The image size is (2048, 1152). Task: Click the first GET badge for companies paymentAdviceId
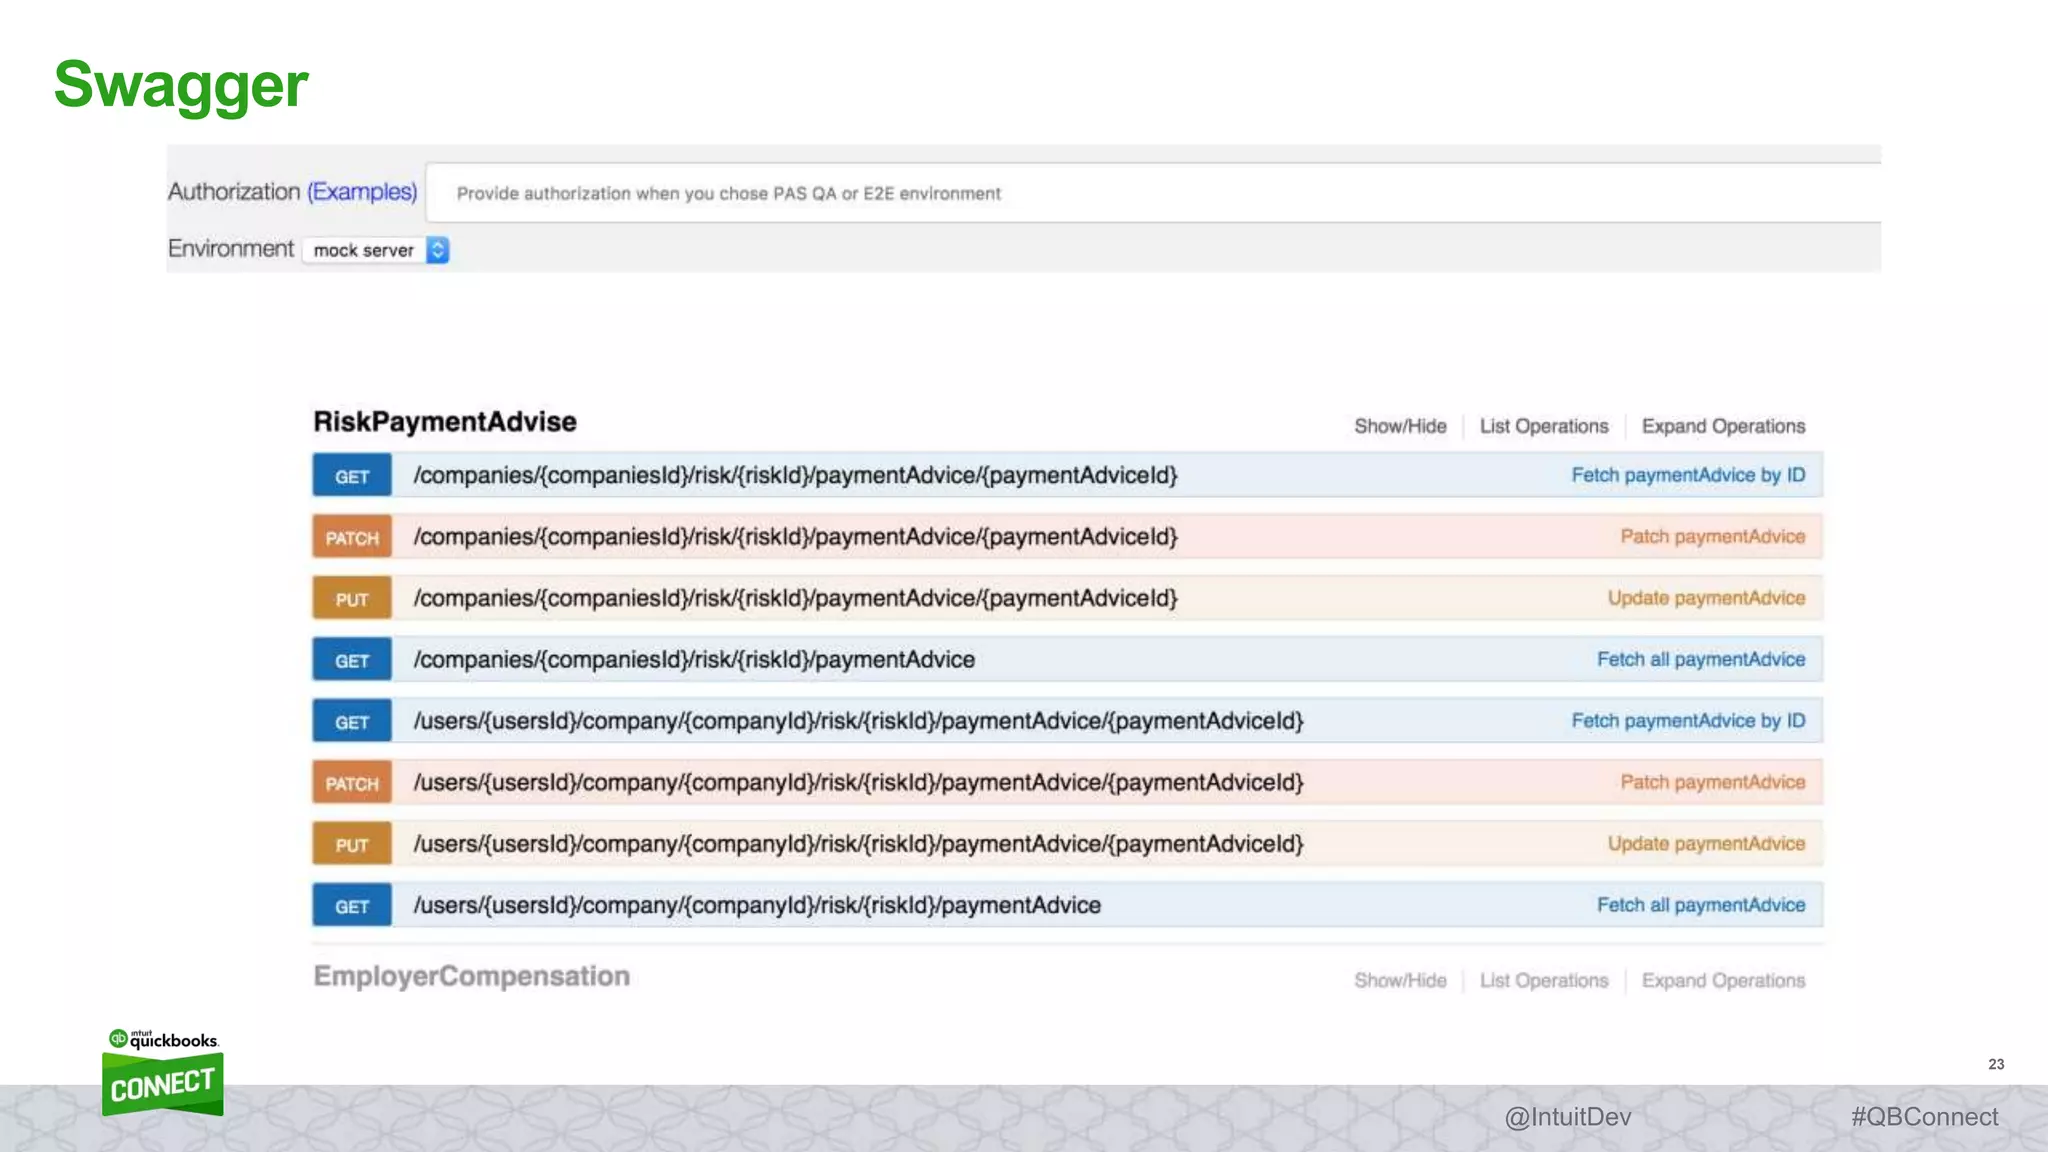[351, 476]
